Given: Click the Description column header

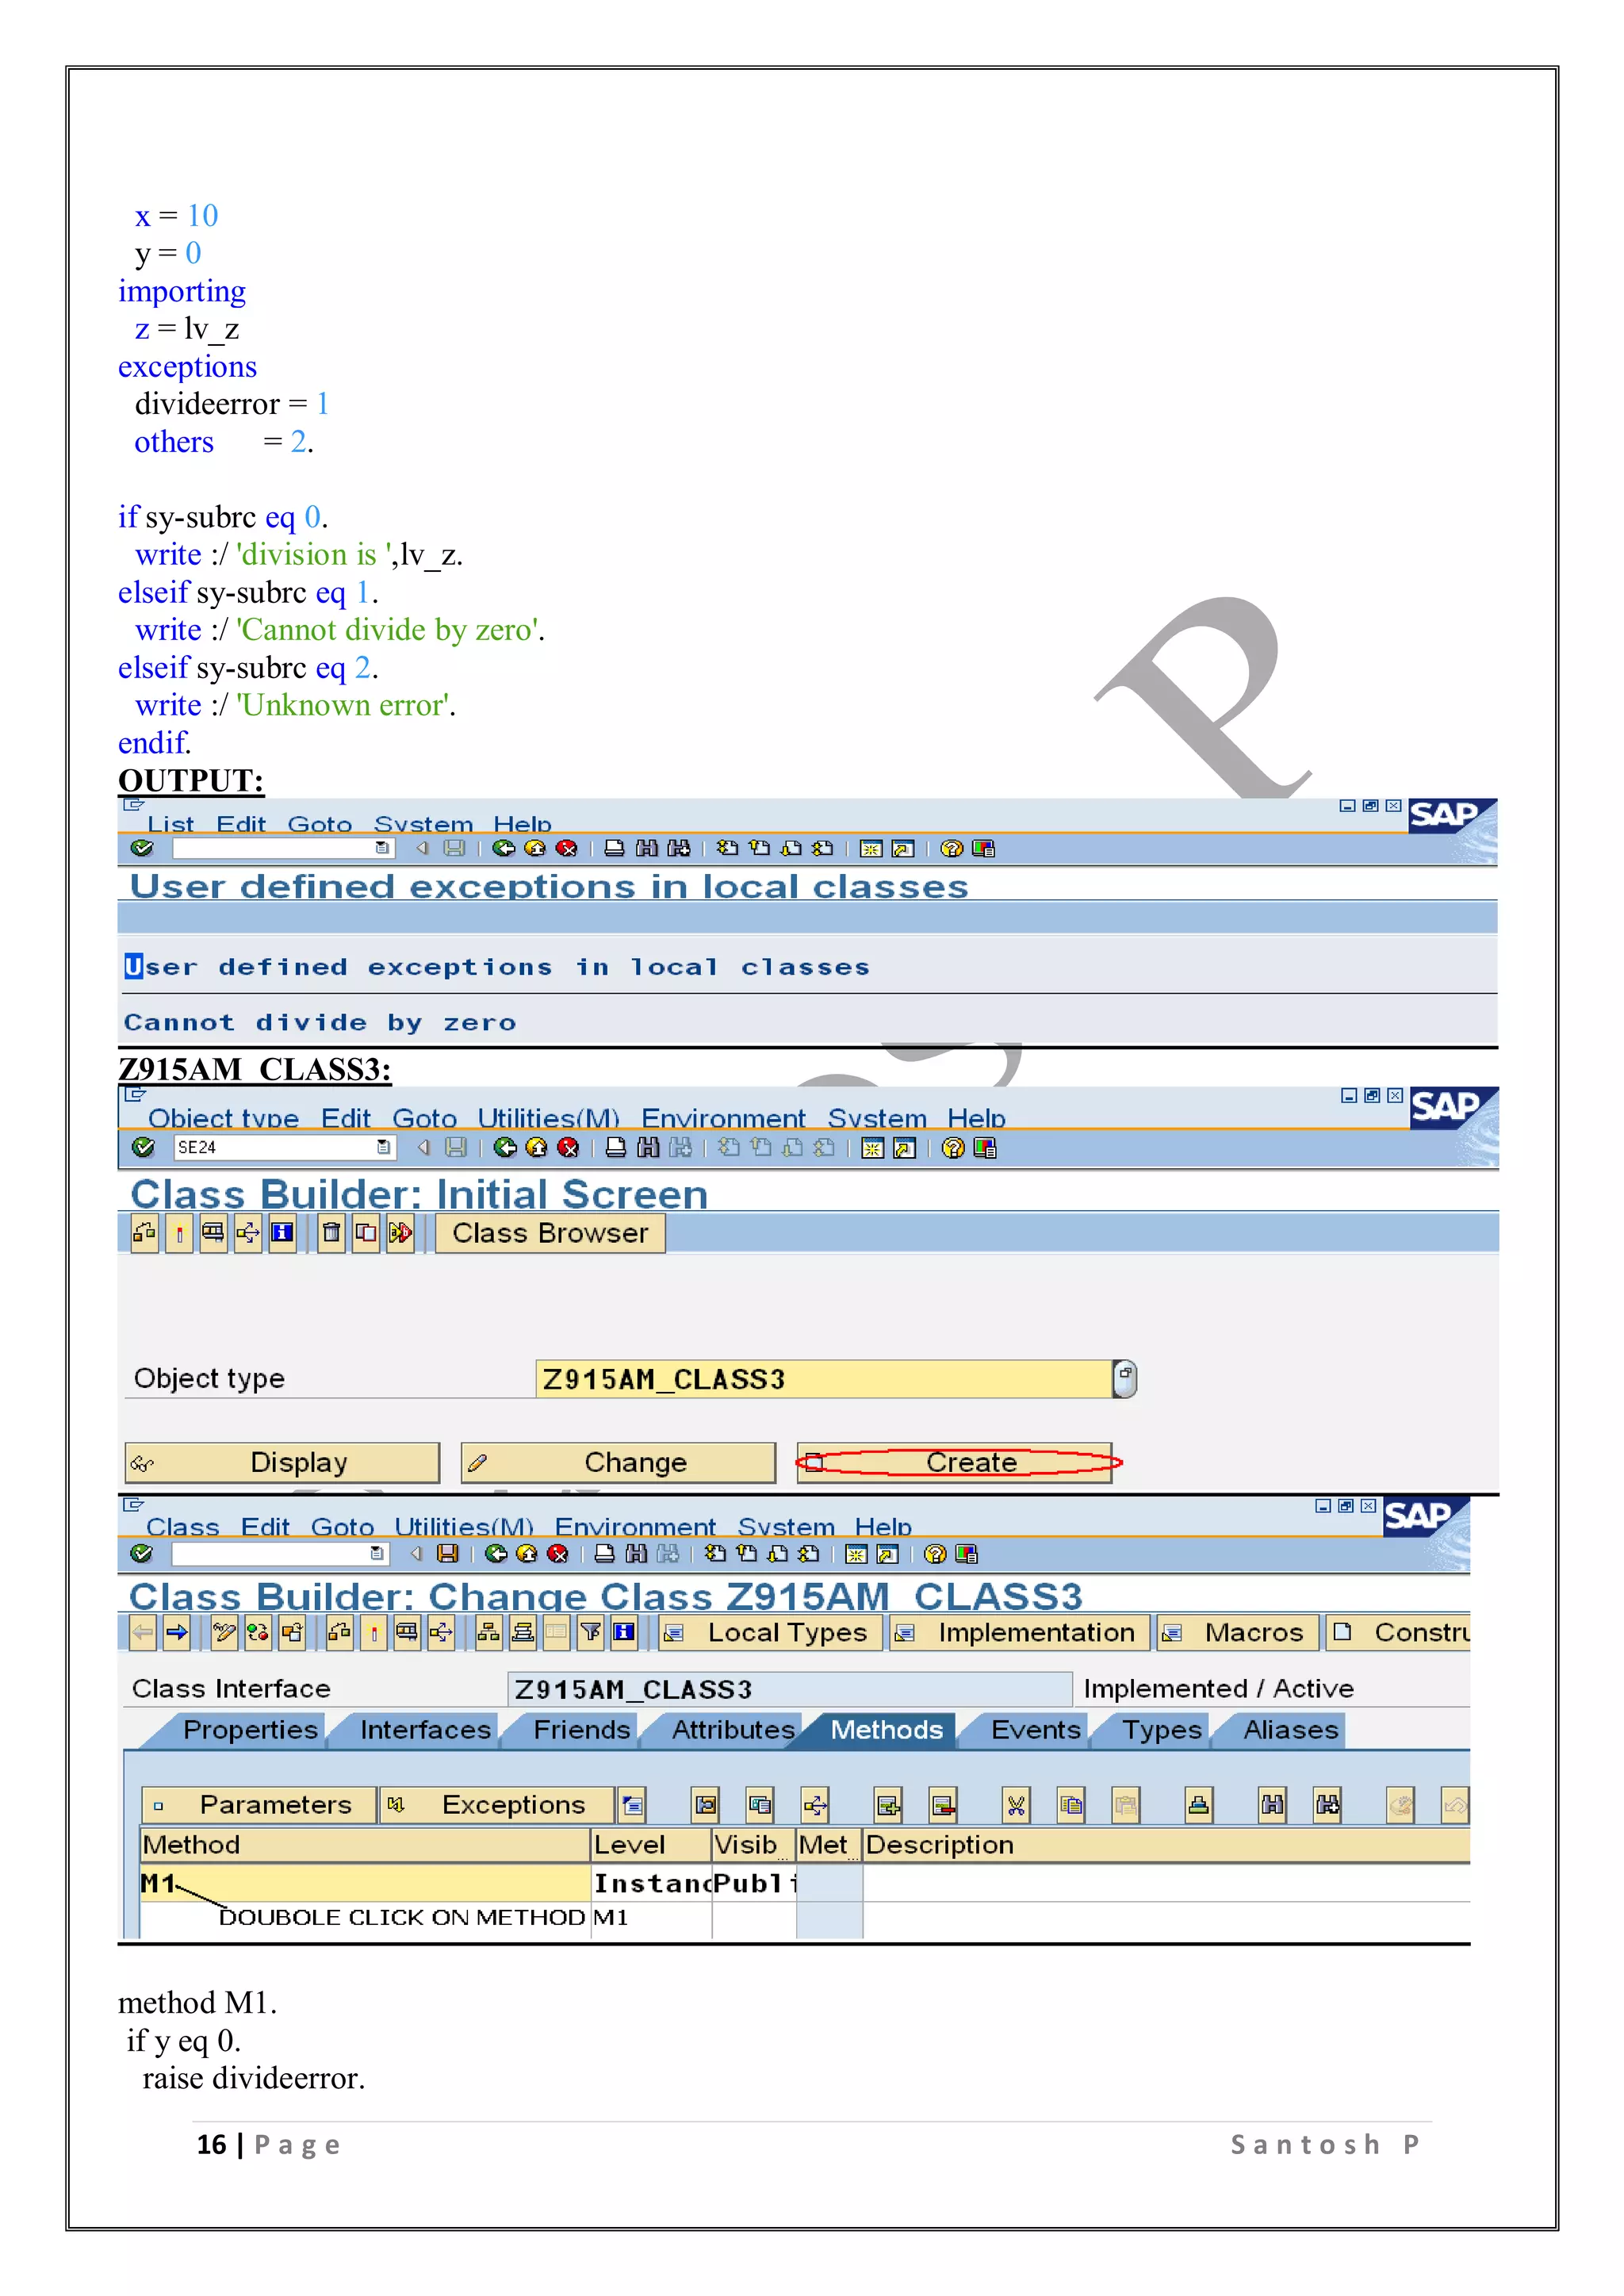Looking at the screenshot, I should coord(1166,1845).
